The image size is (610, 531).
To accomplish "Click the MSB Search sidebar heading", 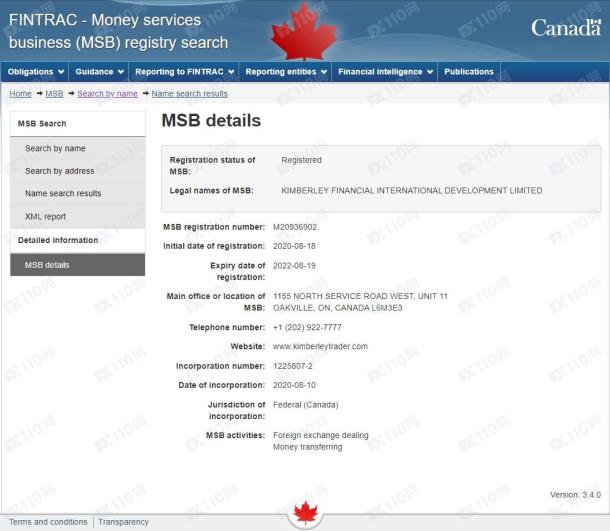I will coord(42,124).
